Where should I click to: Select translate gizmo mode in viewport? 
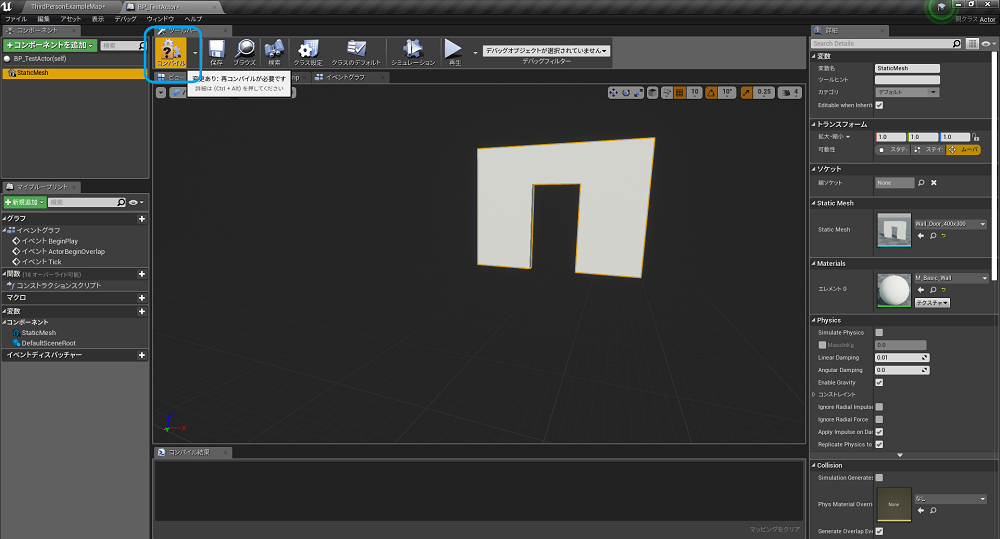tap(613, 92)
